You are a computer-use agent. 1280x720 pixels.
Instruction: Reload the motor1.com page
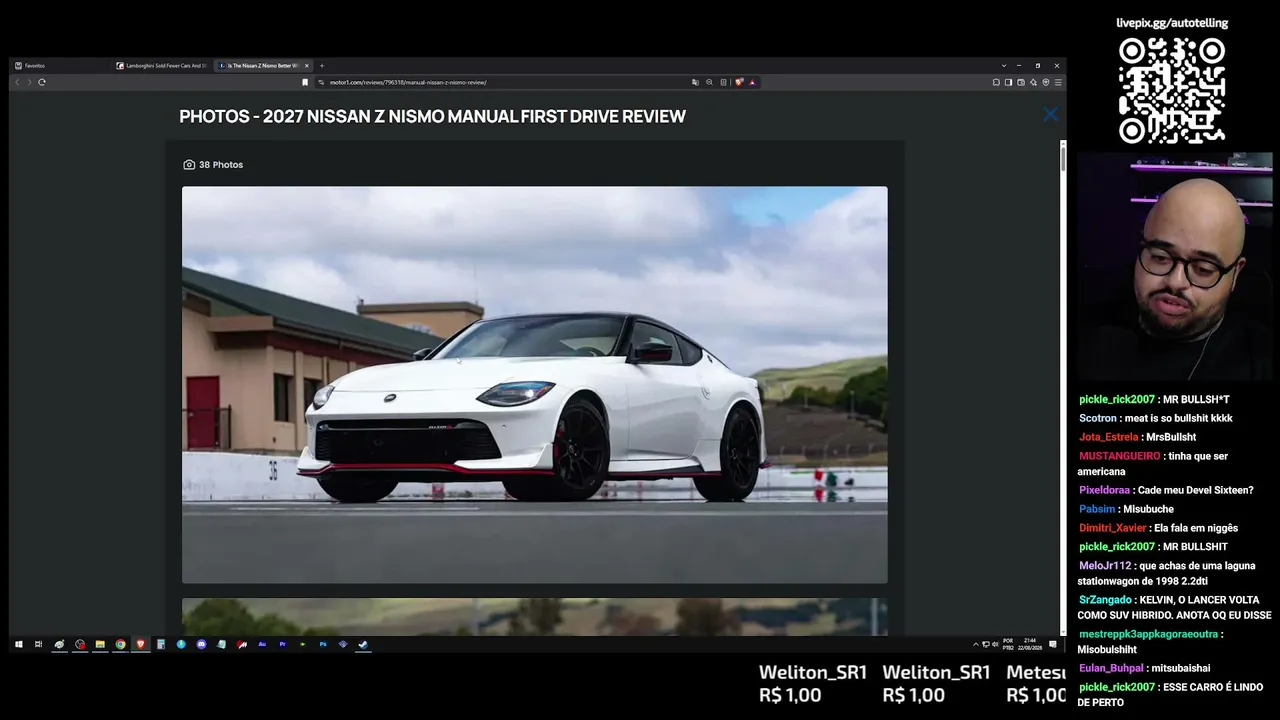[42, 82]
